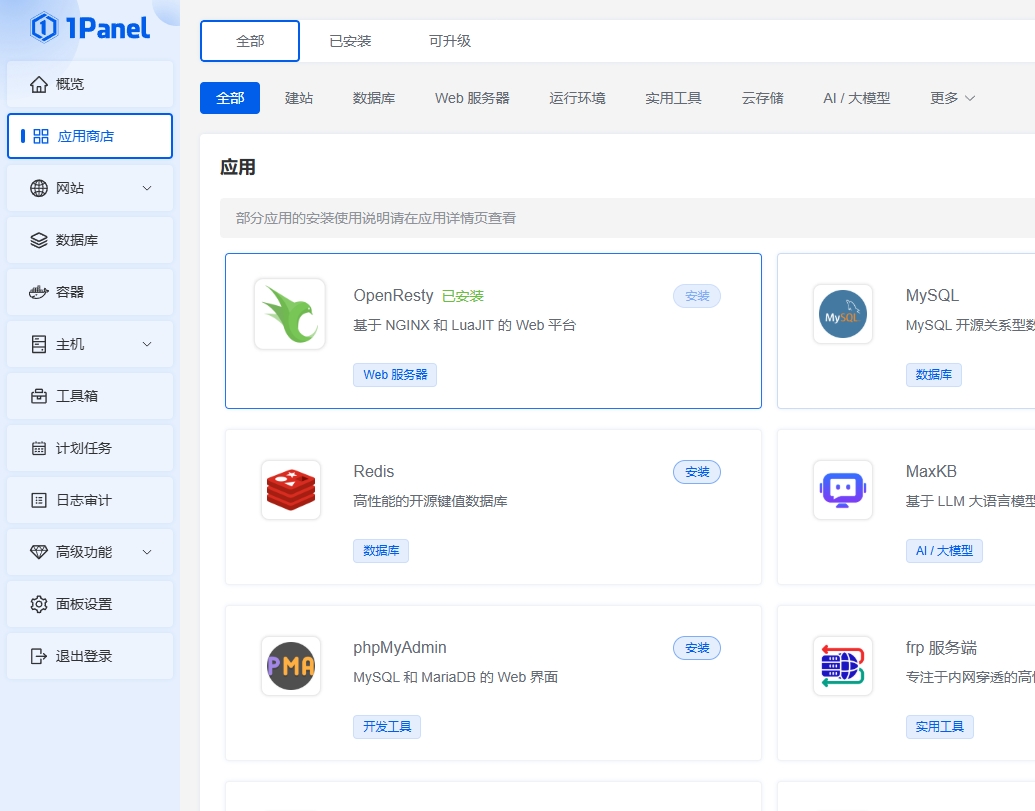
Task: Switch to the 已安装 tab
Action: pyautogui.click(x=352, y=40)
